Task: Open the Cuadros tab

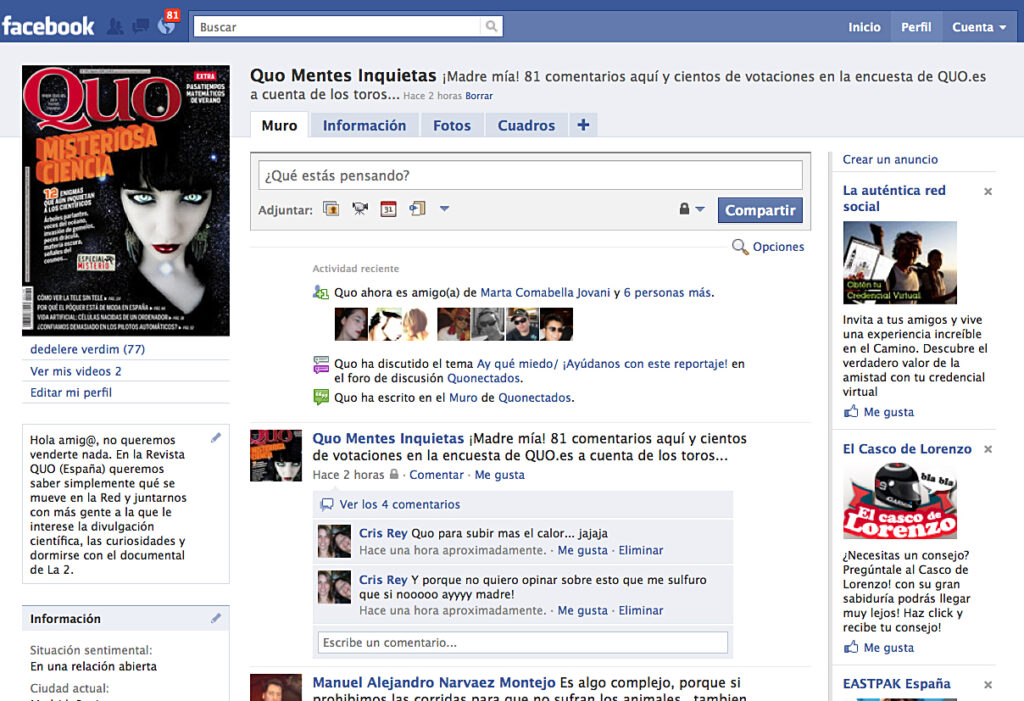Action: point(526,125)
